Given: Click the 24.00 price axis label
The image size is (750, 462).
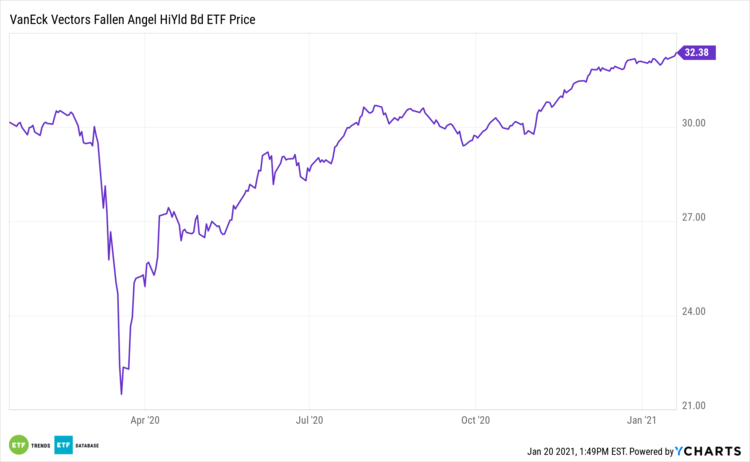Looking at the screenshot, I should click(x=694, y=312).
